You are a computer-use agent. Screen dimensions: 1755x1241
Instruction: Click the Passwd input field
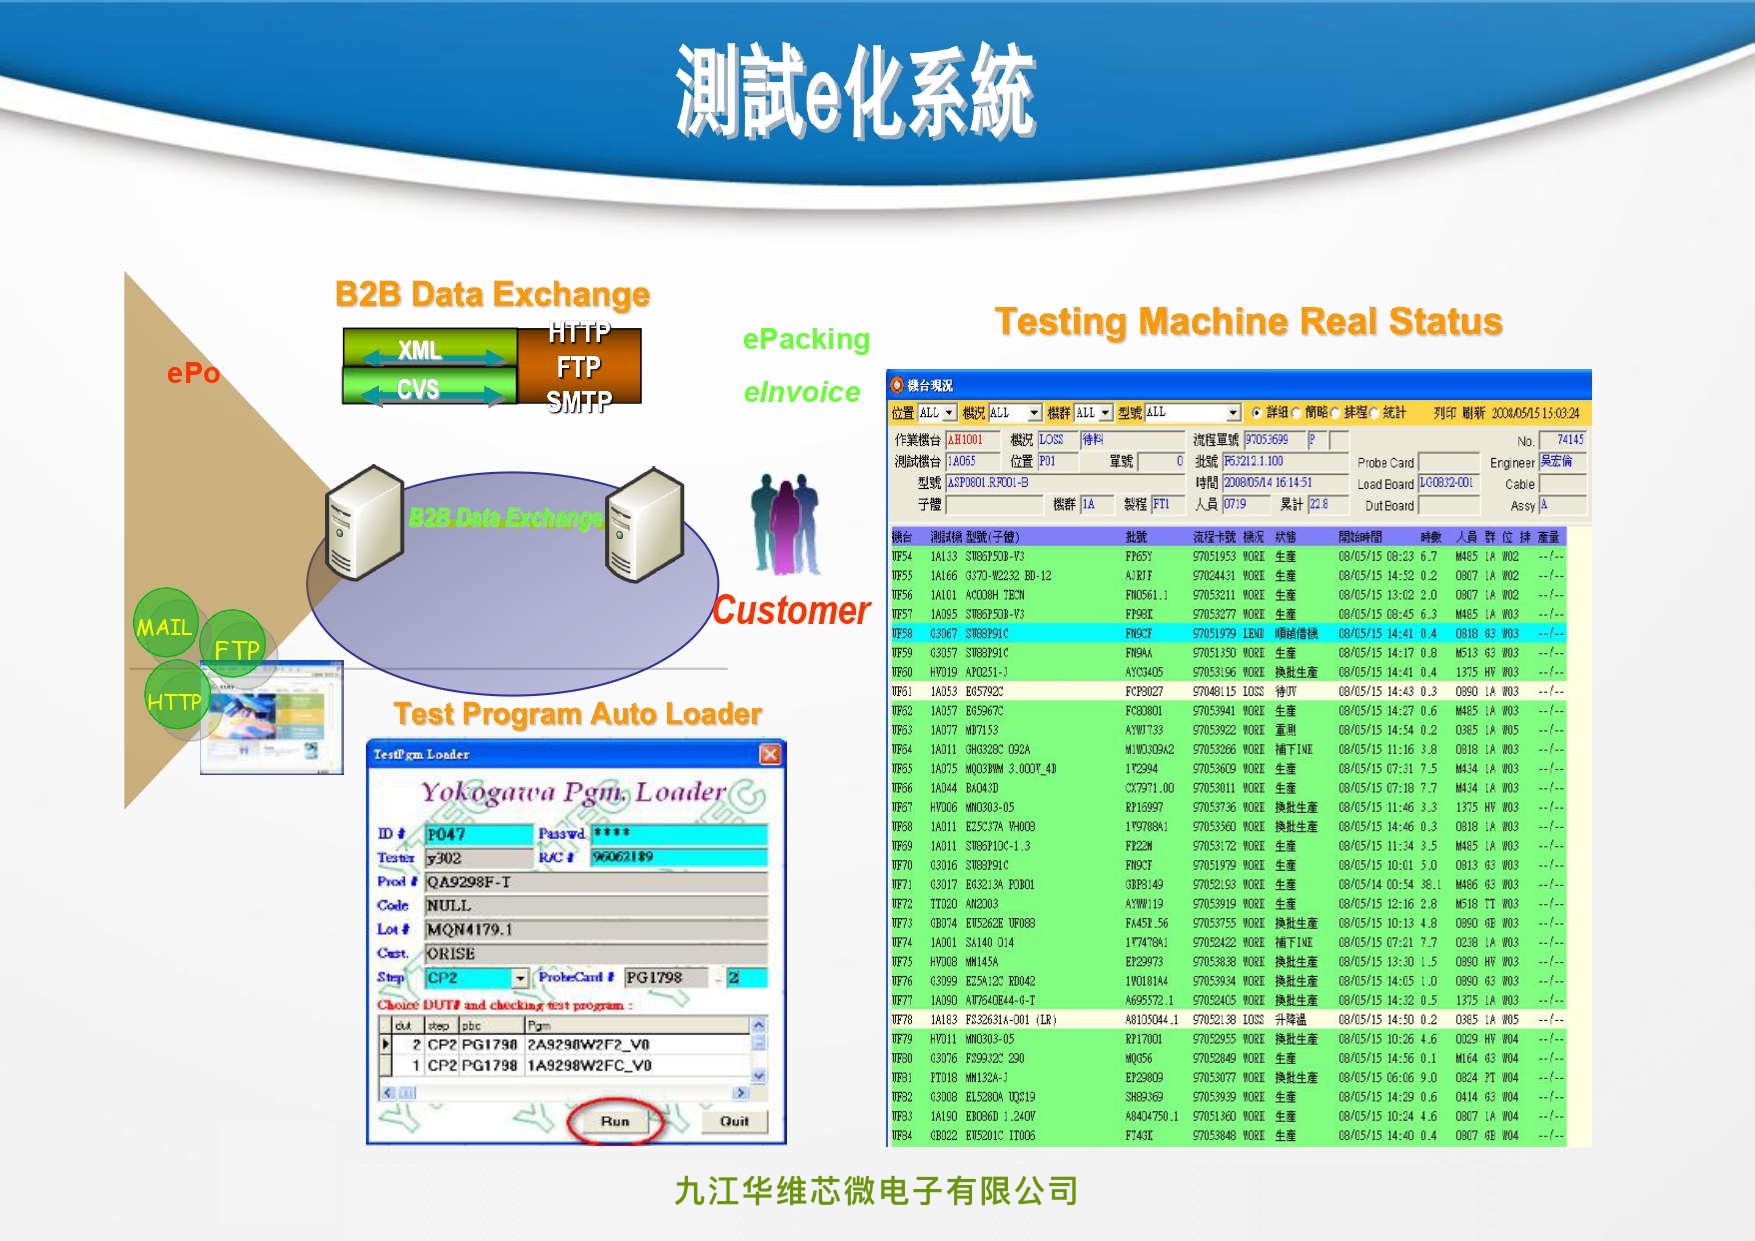pos(679,833)
